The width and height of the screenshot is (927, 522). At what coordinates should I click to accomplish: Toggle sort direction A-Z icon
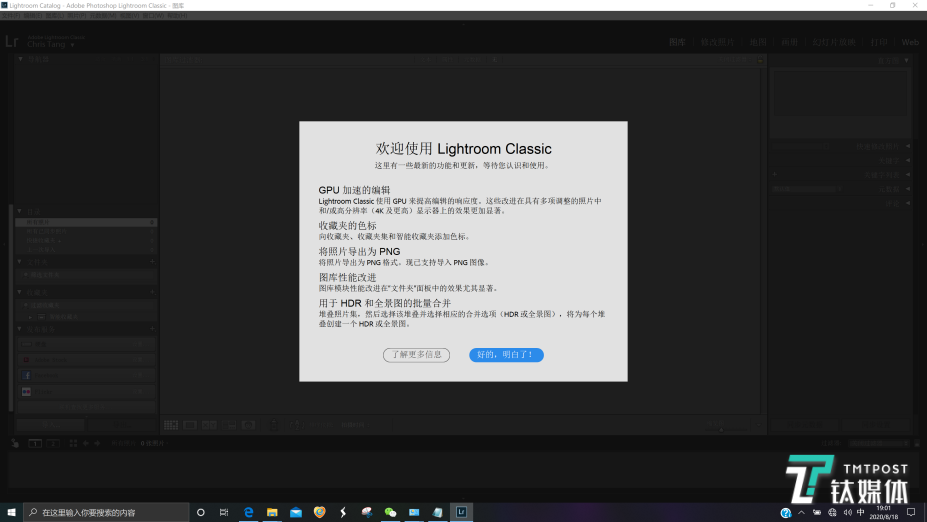pos(296,424)
